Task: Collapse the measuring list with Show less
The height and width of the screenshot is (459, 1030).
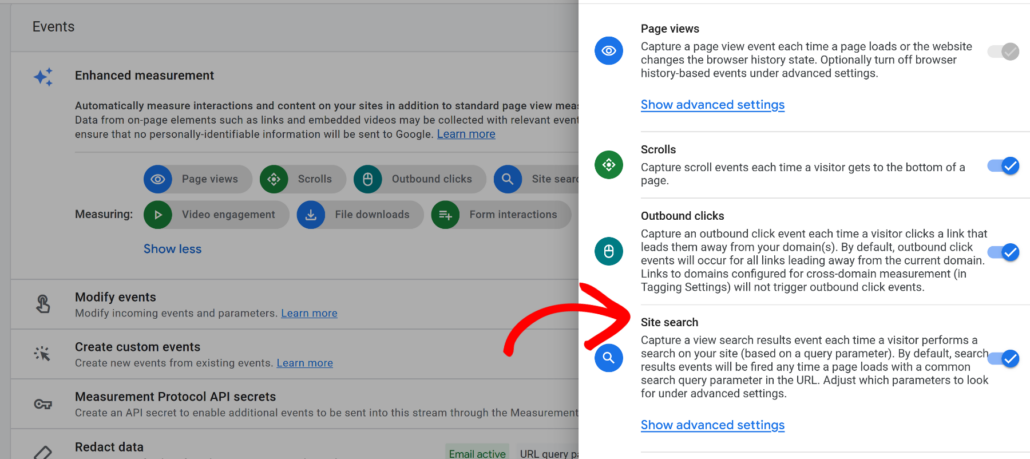Action: tap(172, 249)
